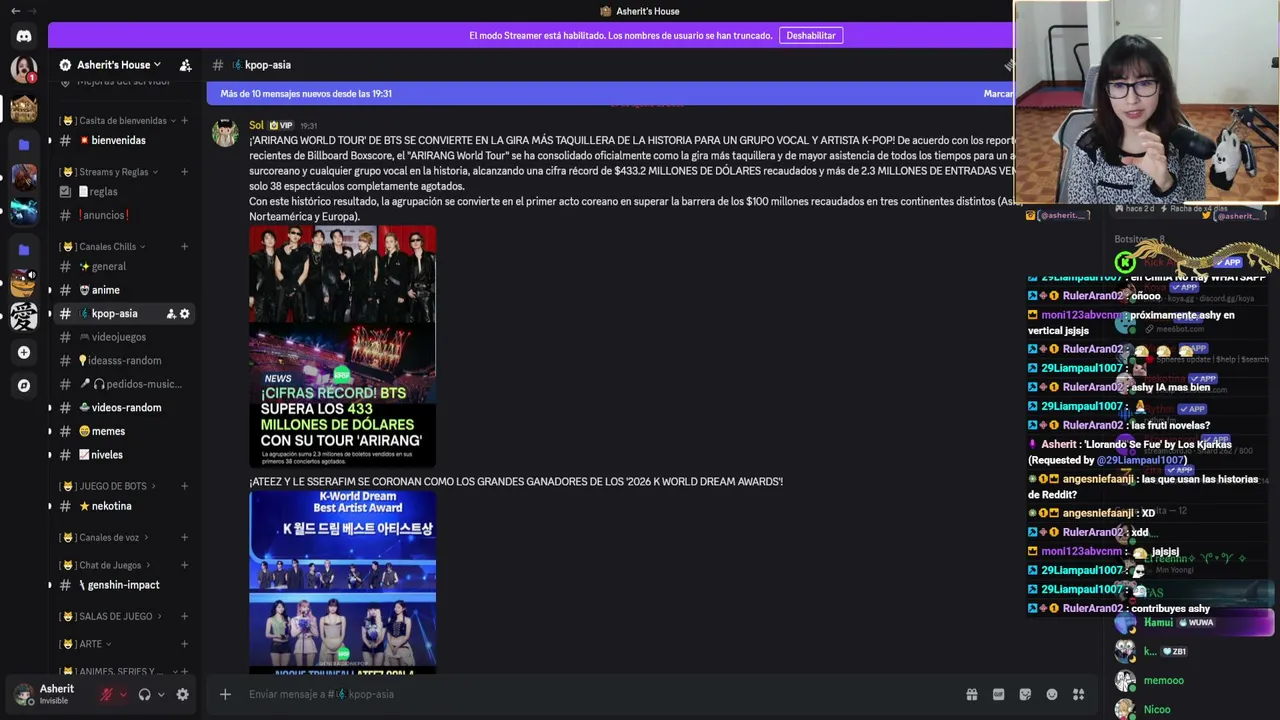
Task: Add a channel to ARTE category
Action: 184,644
